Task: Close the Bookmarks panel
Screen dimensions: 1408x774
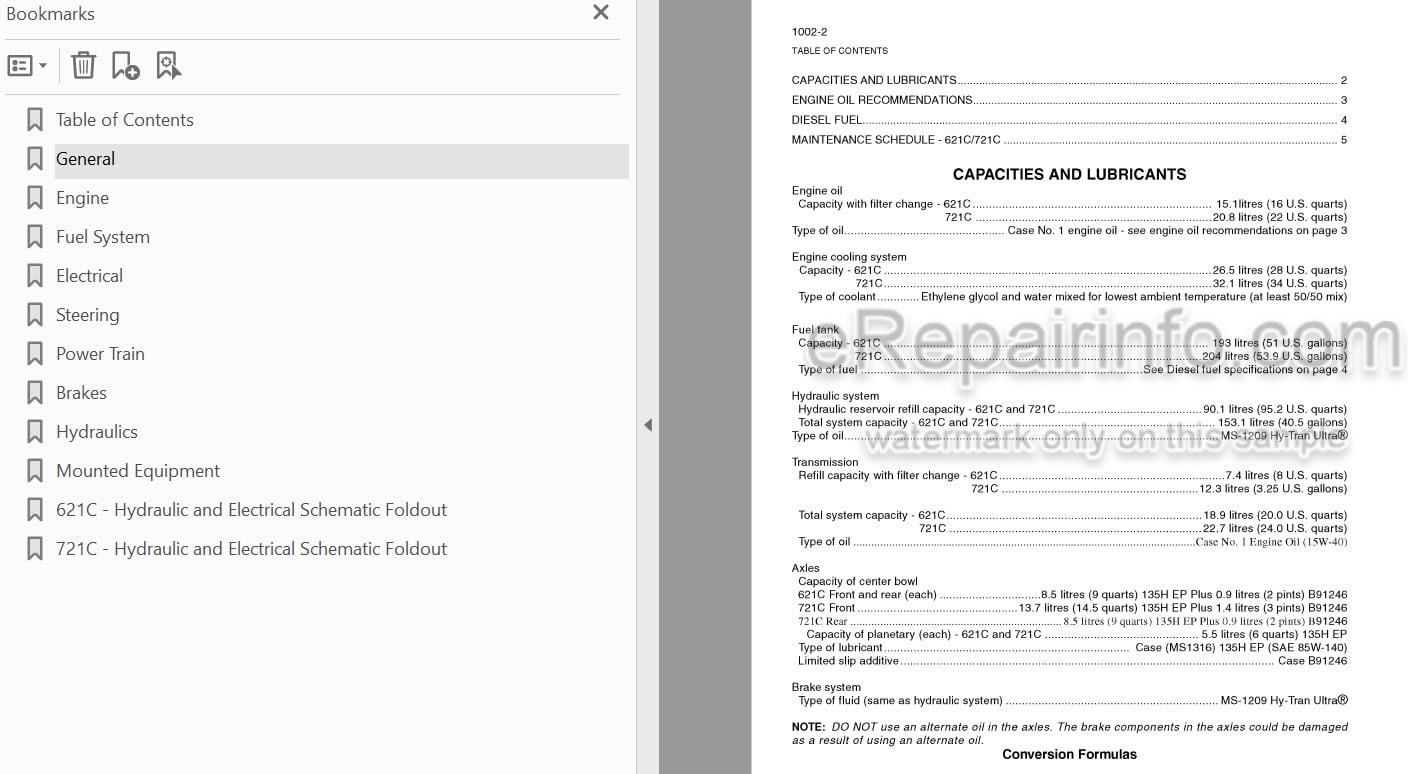Action: pos(601,13)
